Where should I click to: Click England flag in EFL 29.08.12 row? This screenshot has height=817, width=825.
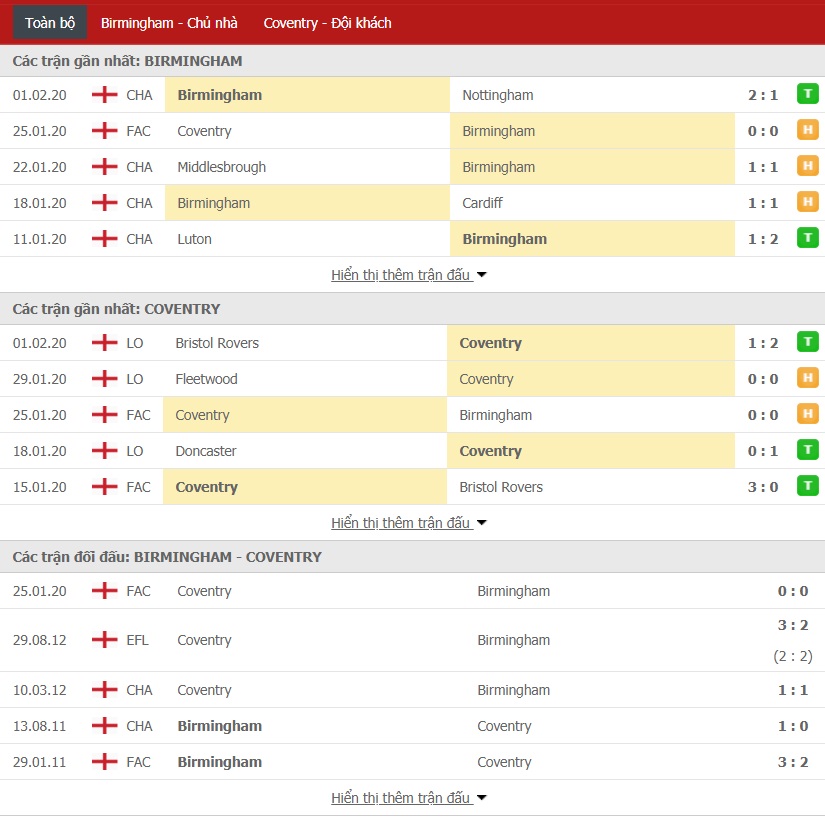coord(104,640)
